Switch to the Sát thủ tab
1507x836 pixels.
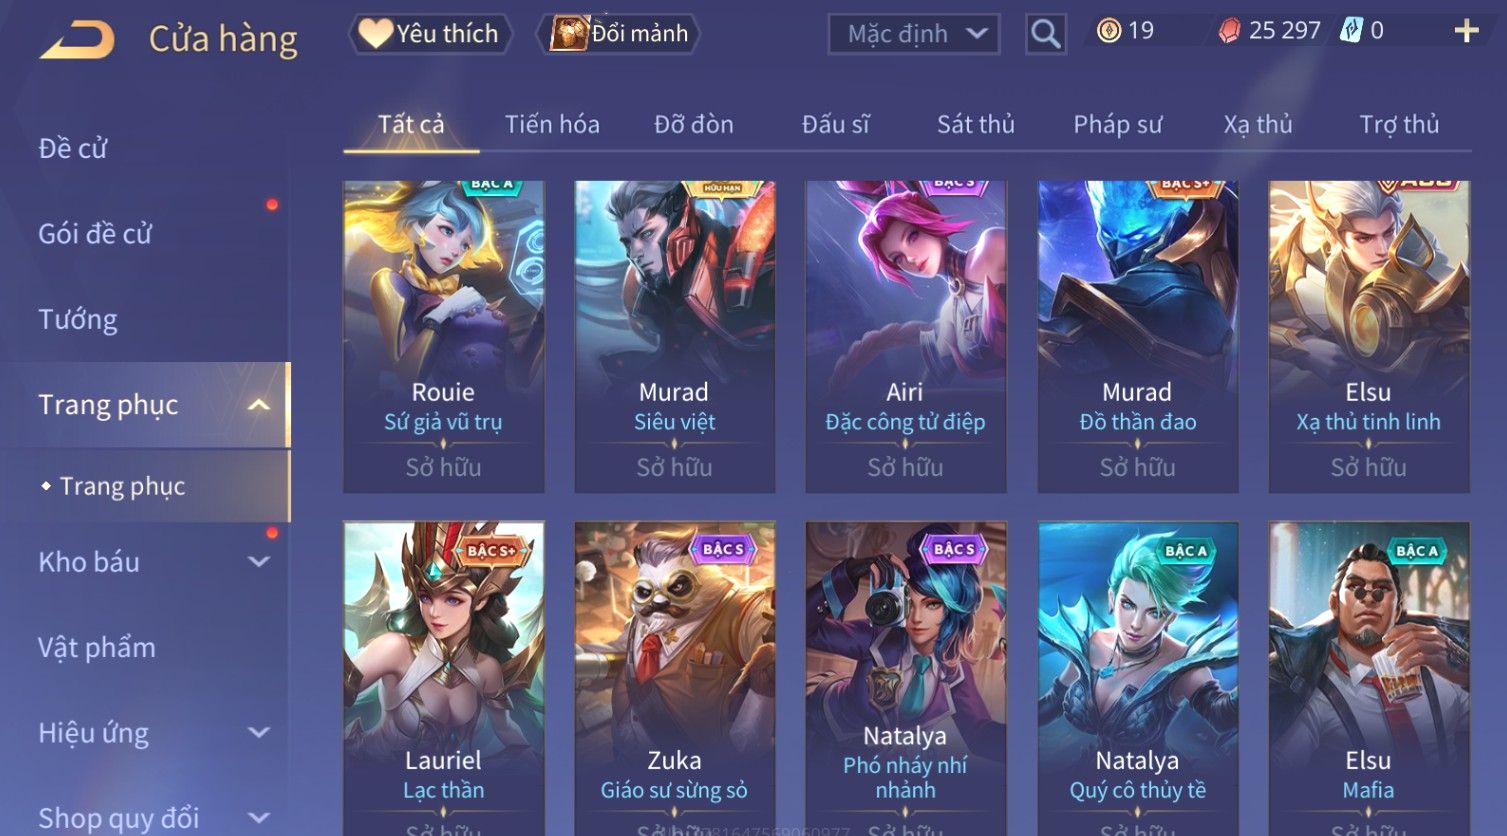coord(975,124)
